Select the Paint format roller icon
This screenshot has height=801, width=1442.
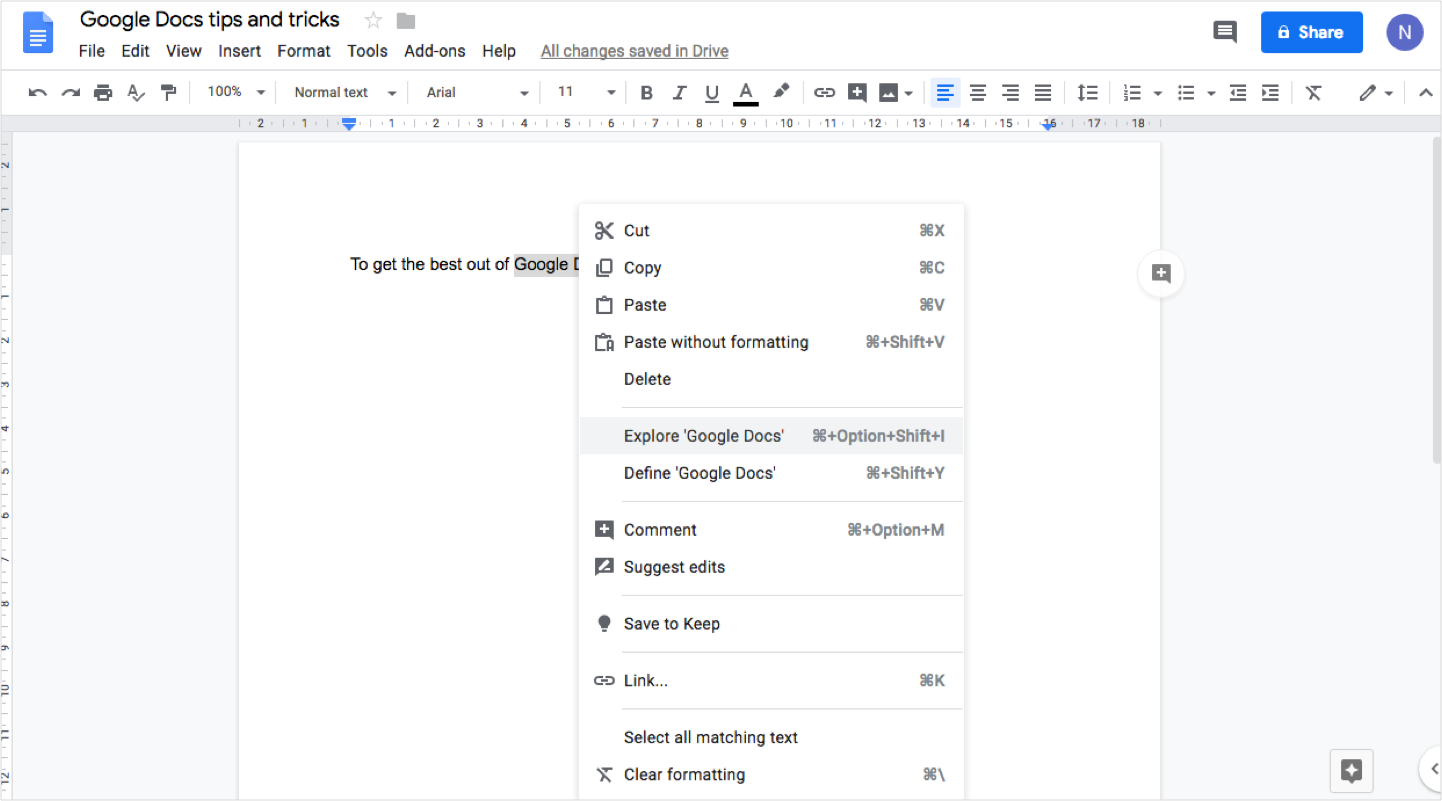click(168, 93)
